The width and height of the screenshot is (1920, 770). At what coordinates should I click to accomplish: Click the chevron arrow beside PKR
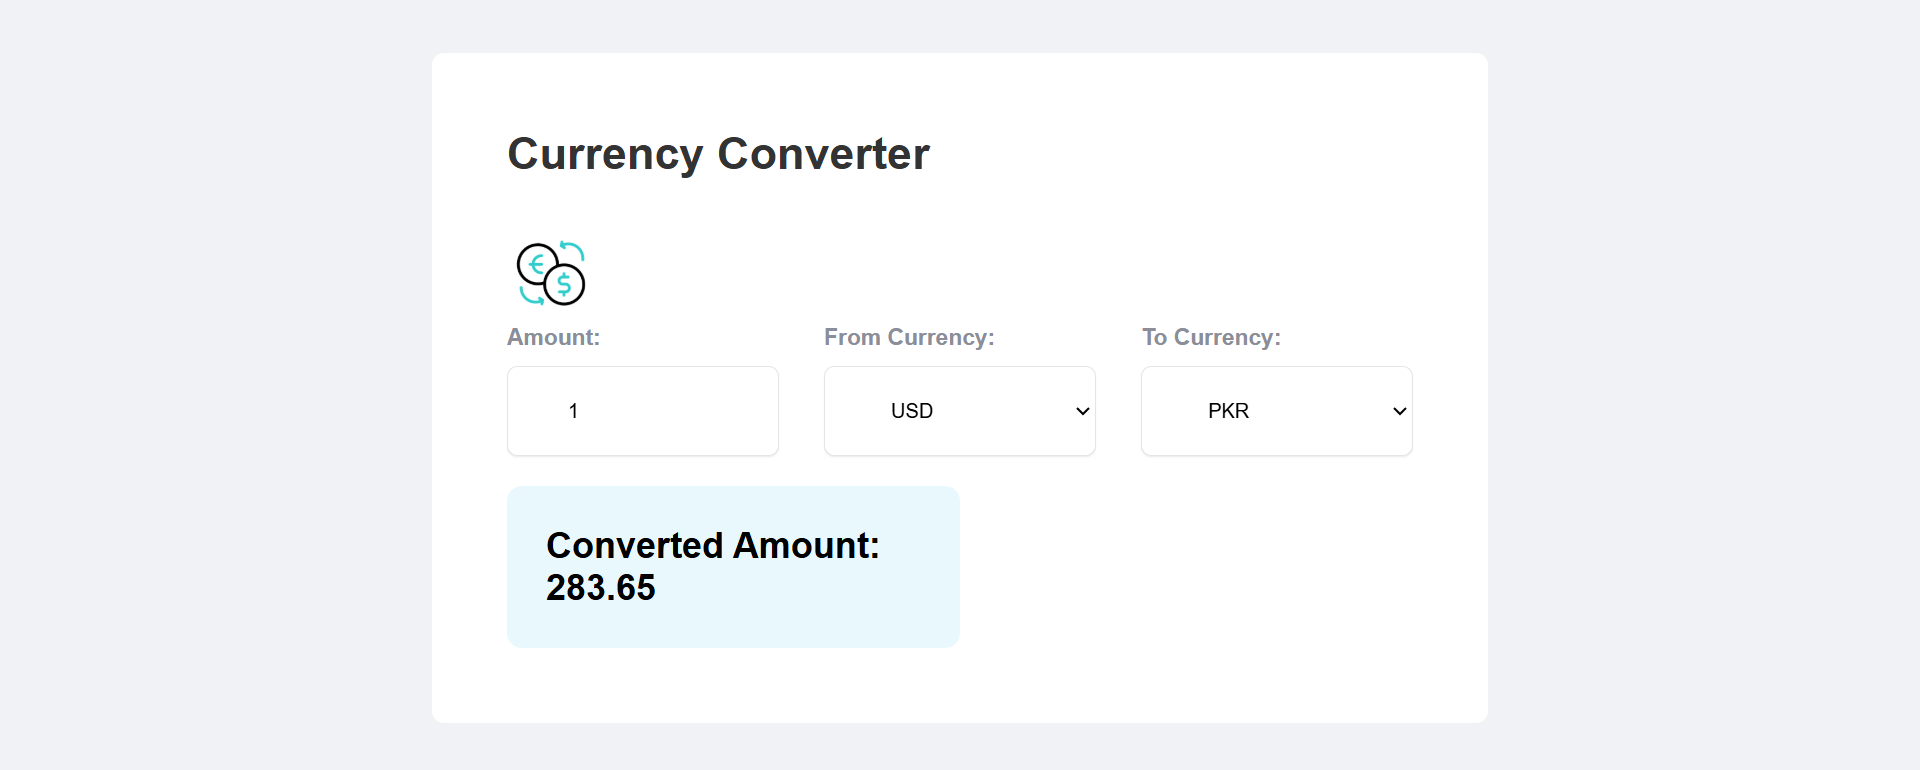[1399, 411]
